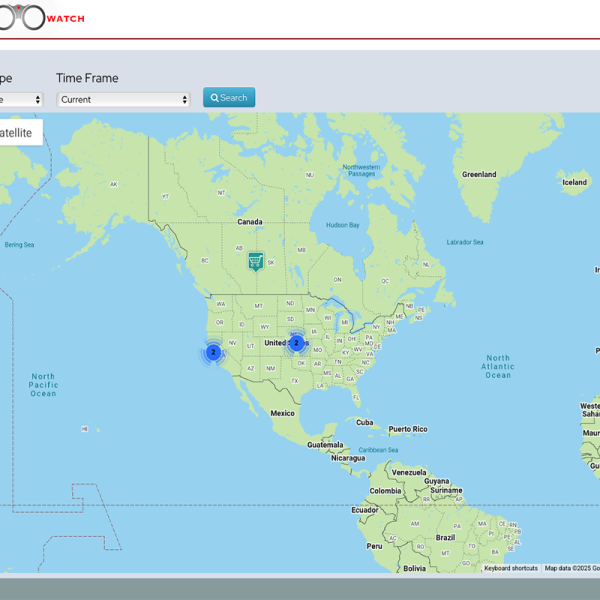This screenshot has width=600, height=600.
Task: Click the Iceland label on the map
Action: pos(574,182)
